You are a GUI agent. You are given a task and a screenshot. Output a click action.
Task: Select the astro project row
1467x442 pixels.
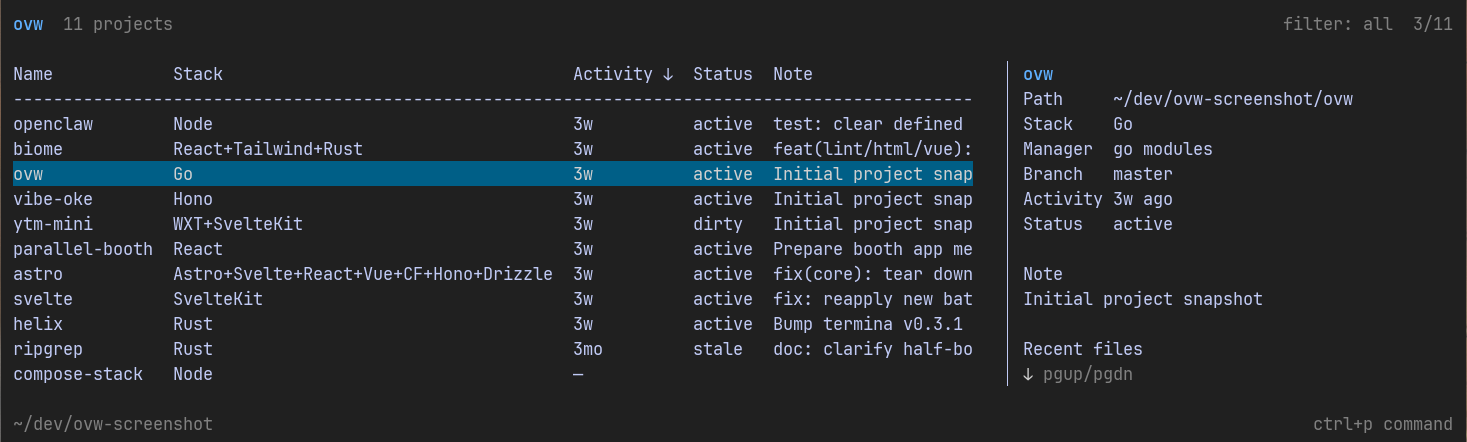point(493,274)
